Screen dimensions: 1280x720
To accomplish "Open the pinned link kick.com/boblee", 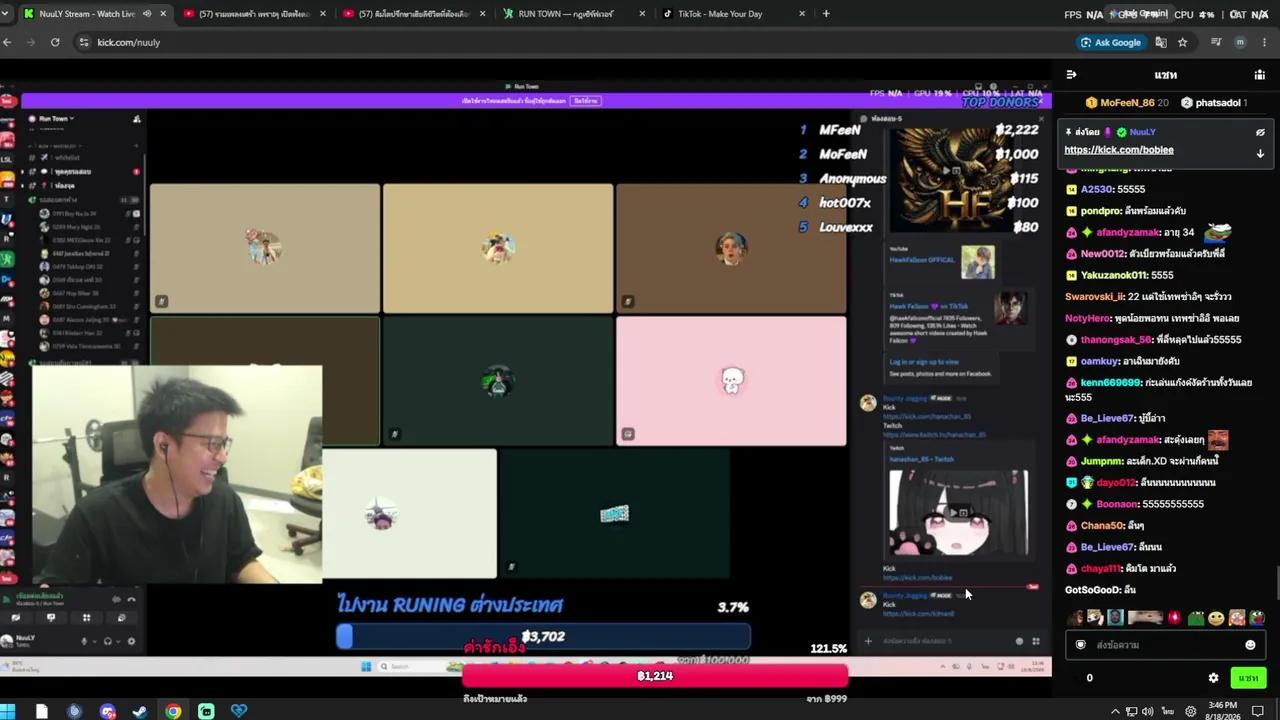I will (x=1119, y=150).
